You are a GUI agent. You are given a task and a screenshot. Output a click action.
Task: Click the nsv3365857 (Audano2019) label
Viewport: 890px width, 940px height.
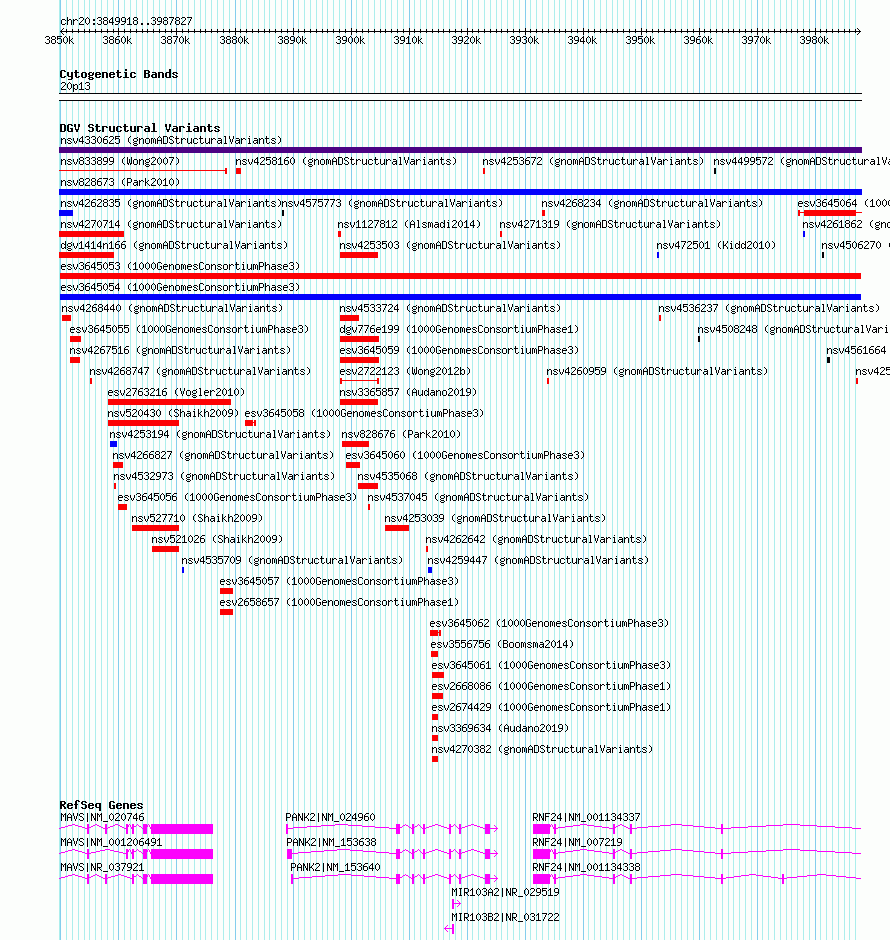pos(408,392)
